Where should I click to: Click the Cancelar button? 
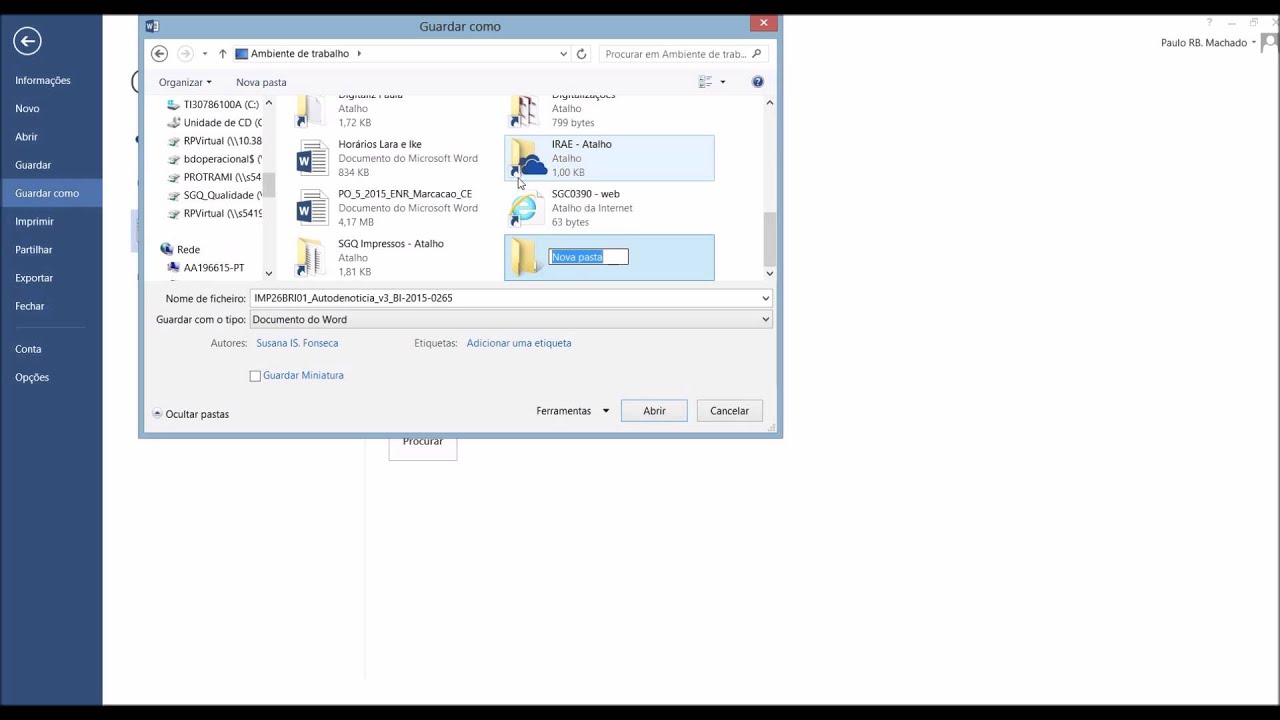(729, 411)
